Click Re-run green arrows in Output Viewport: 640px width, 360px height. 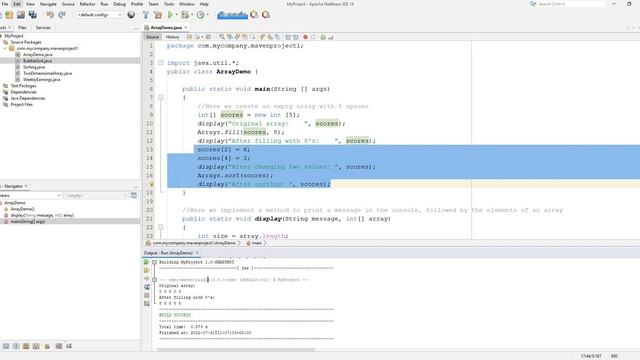(x=147, y=262)
